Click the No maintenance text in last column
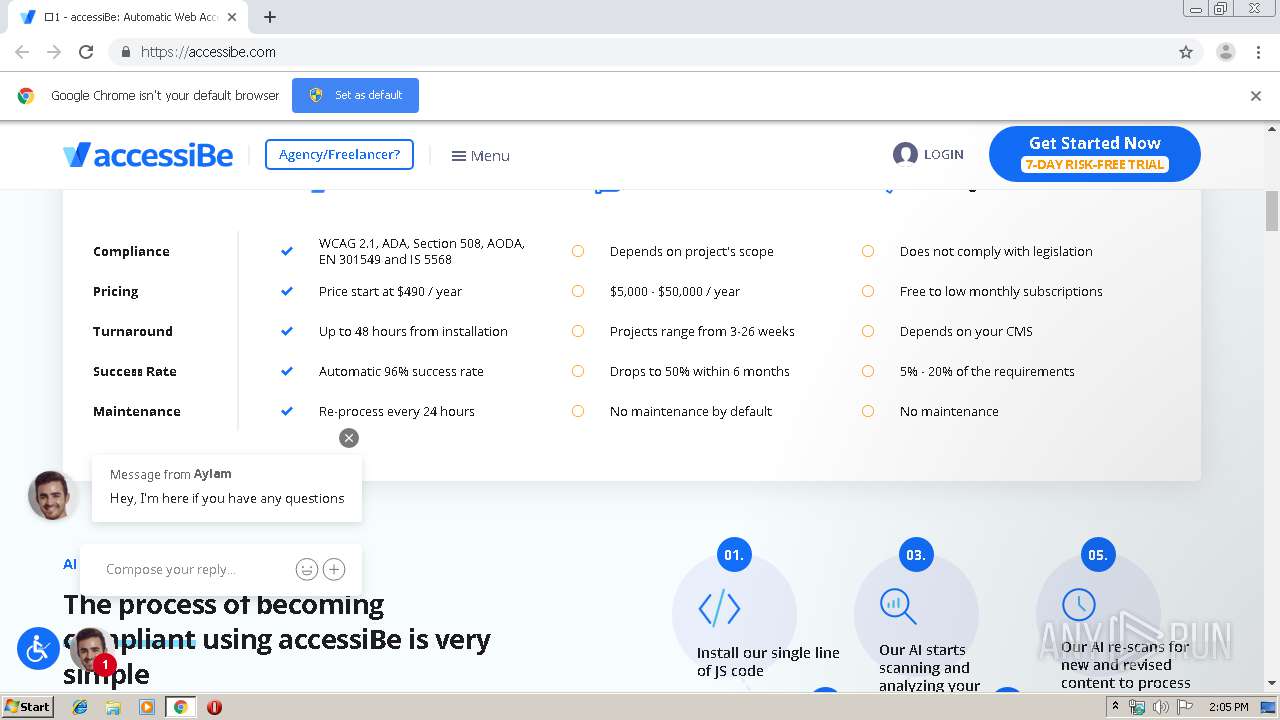Image resolution: width=1280 pixels, height=720 pixels. point(949,411)
